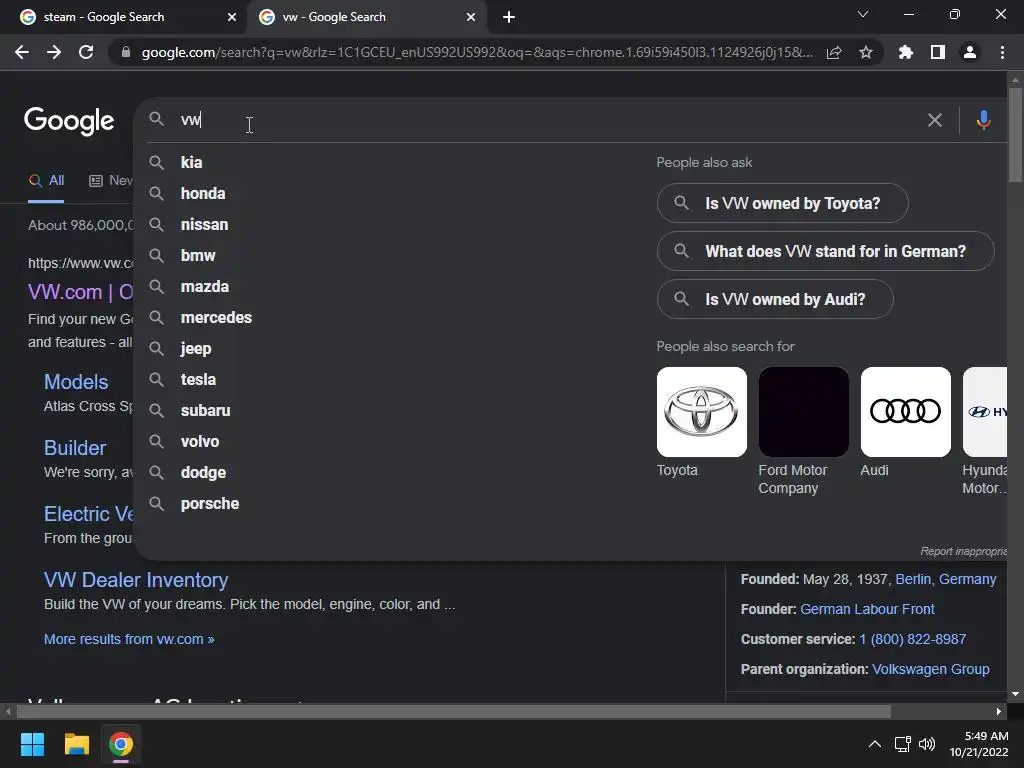Open the 'Models' sitelink
Viewport: 1024px width, 768px height.
pyautogui.click(x=76, y=382)
